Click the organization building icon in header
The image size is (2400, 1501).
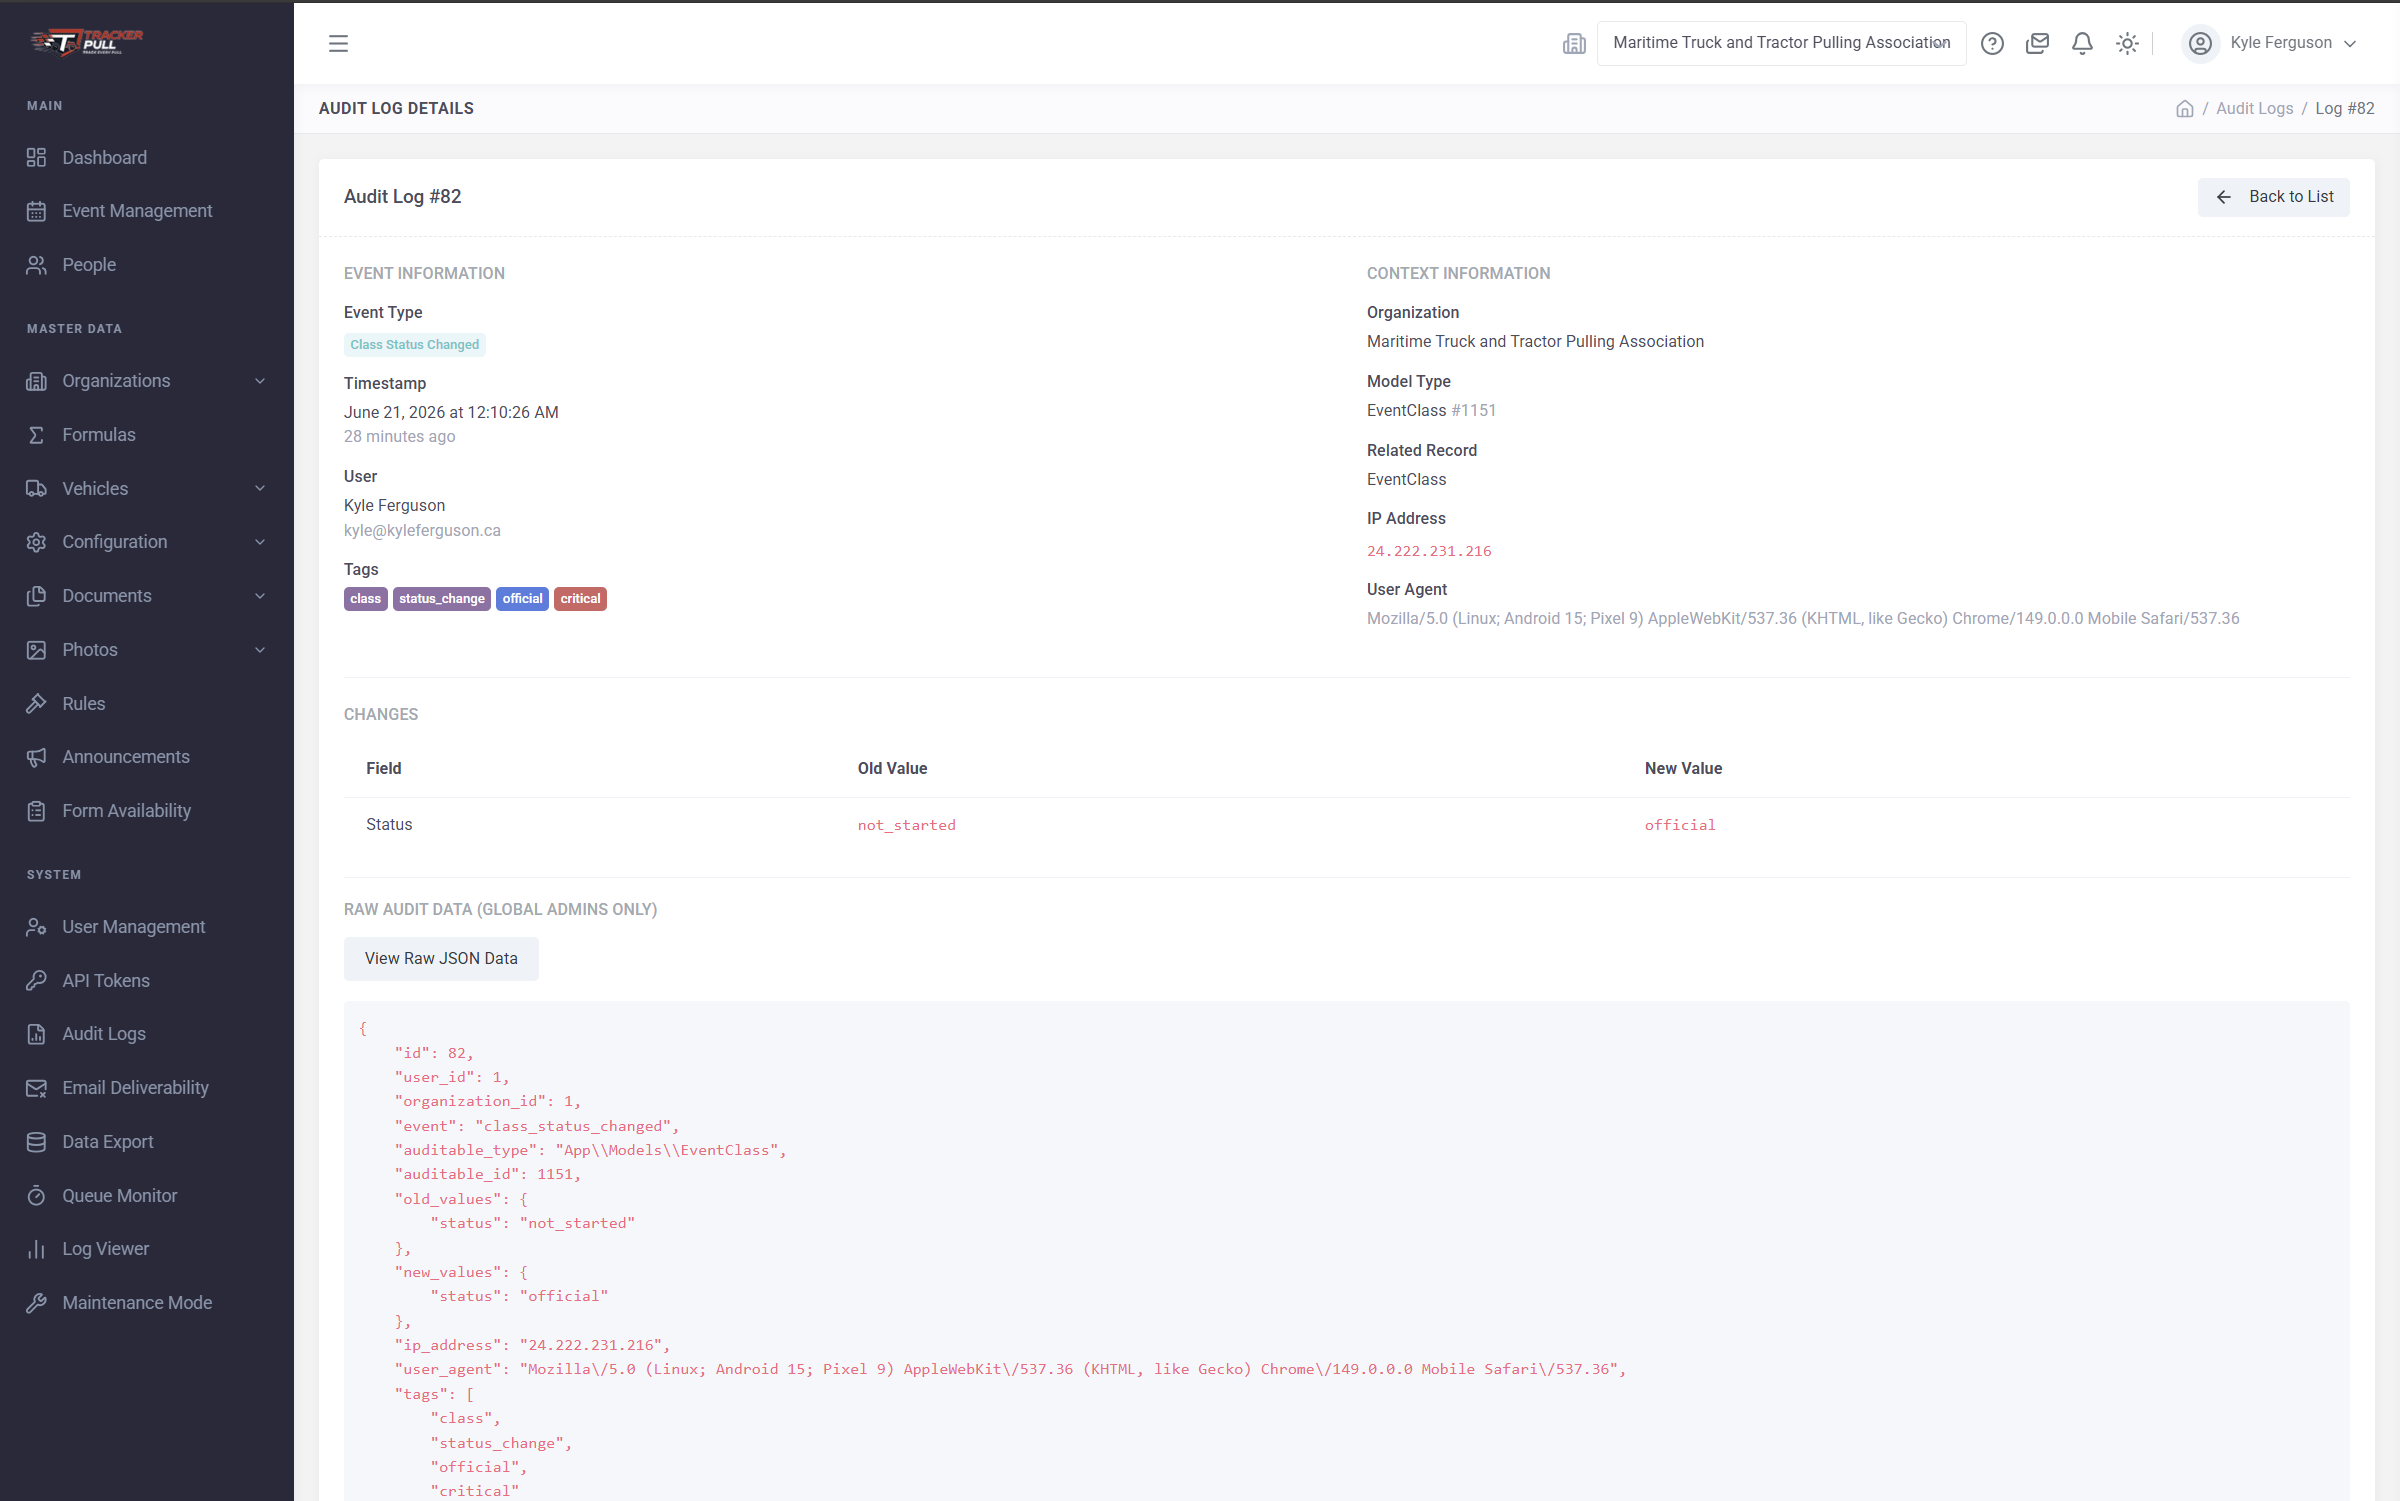1574,43
